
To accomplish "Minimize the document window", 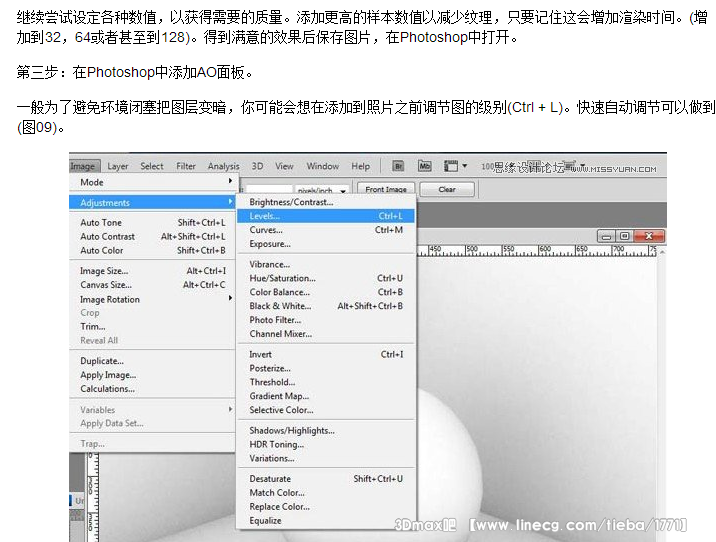I will click(x=606, y=236).
